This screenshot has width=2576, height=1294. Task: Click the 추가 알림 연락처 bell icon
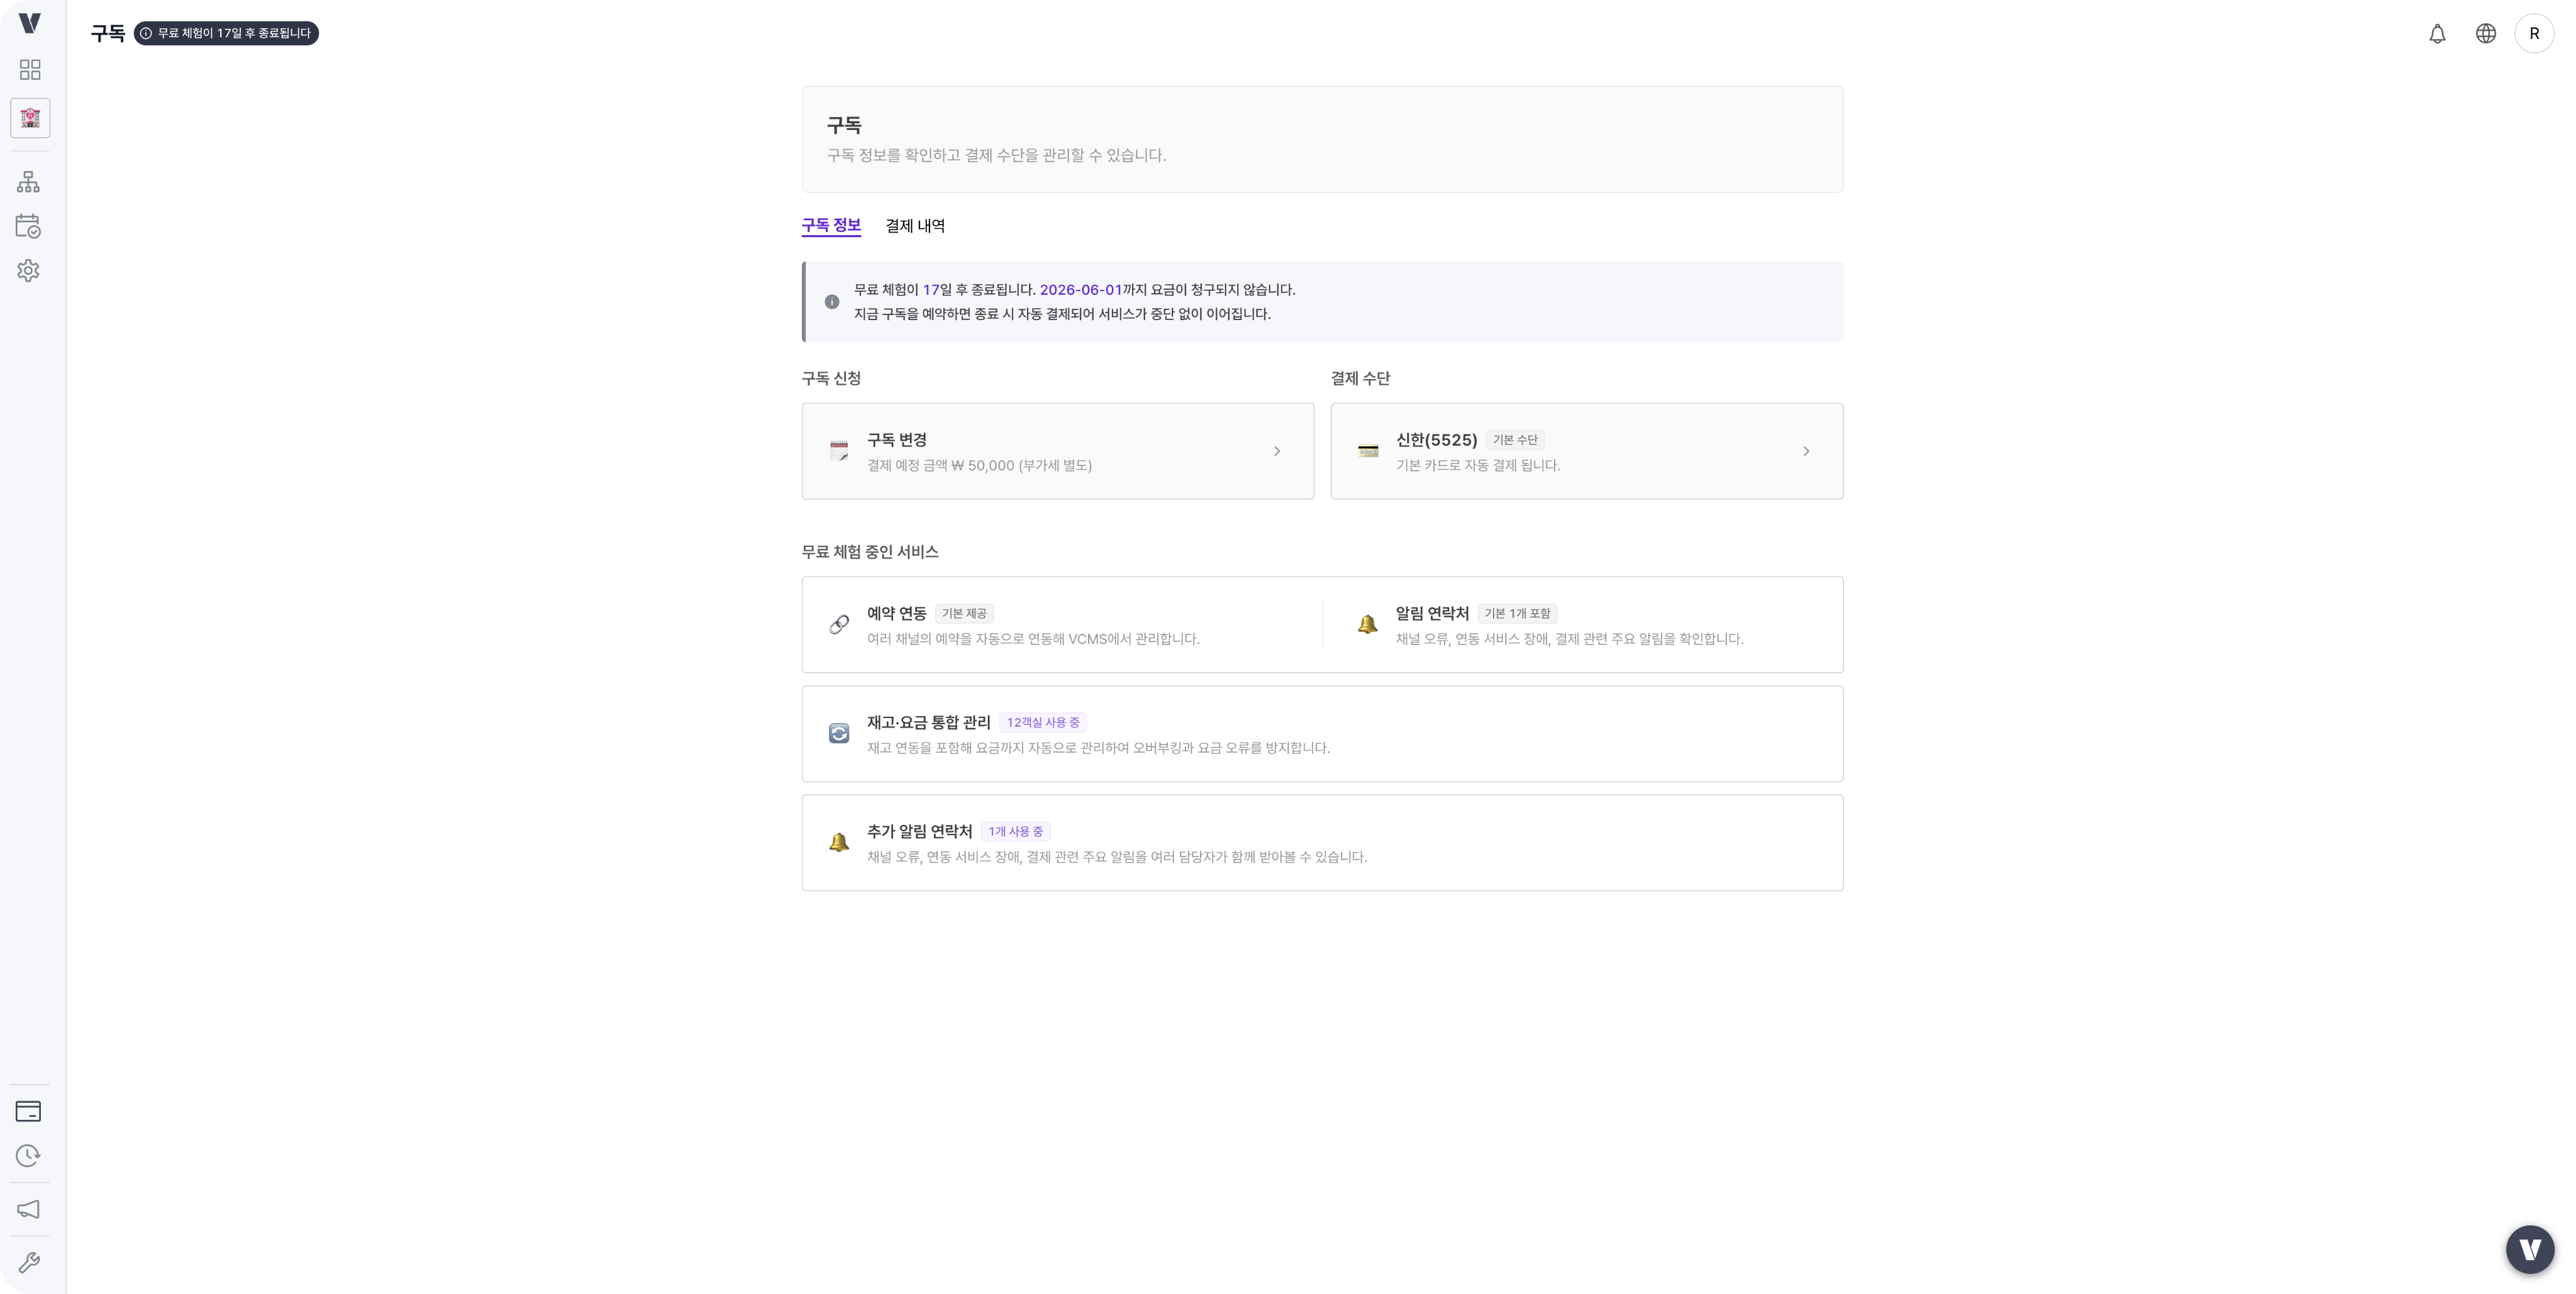point(839,842)
